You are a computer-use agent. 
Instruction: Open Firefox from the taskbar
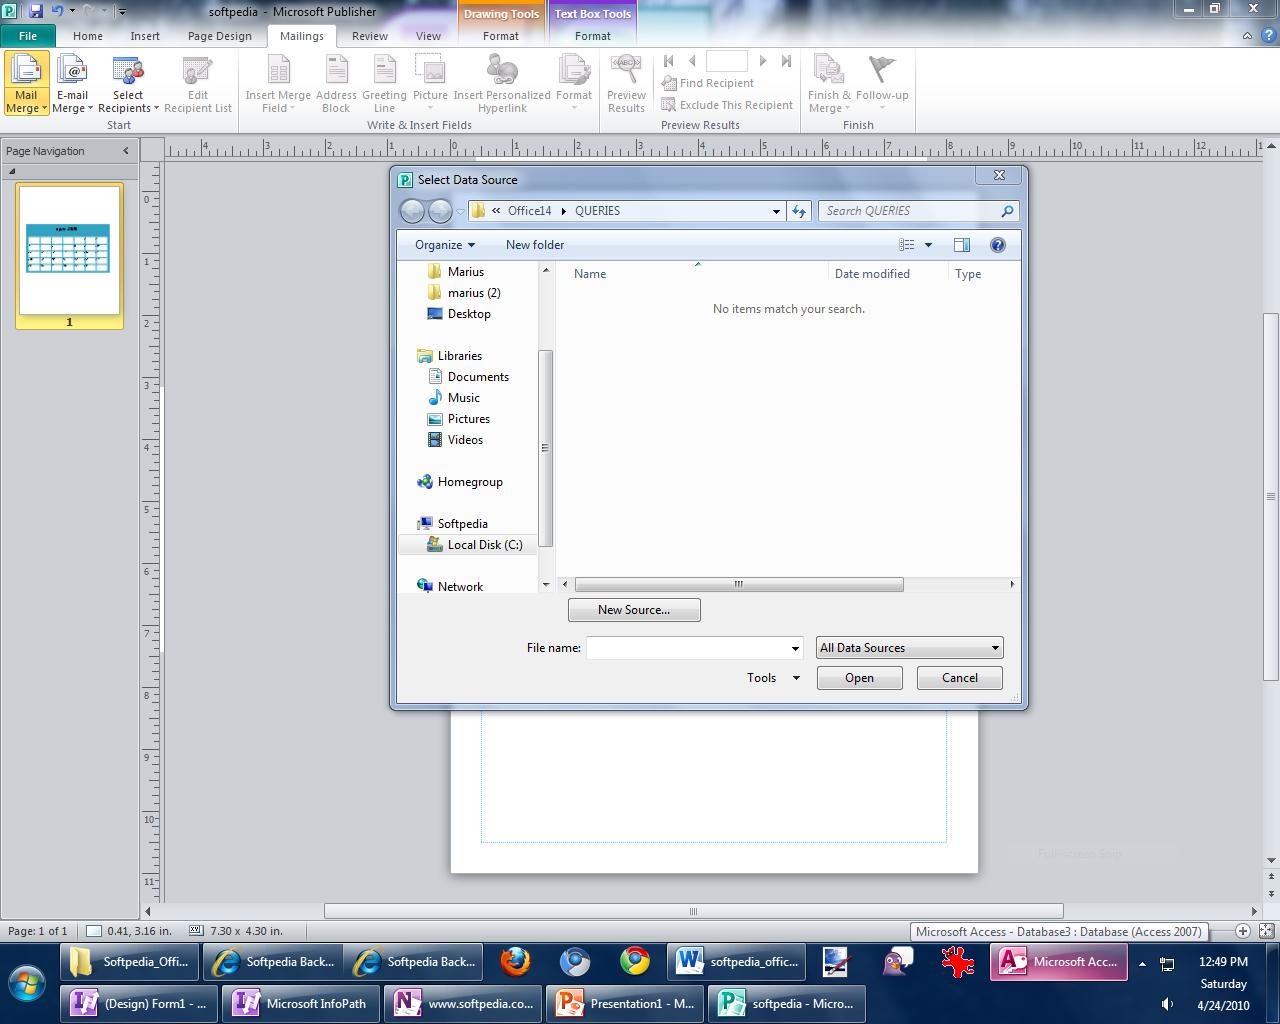[x=515, y=962]
